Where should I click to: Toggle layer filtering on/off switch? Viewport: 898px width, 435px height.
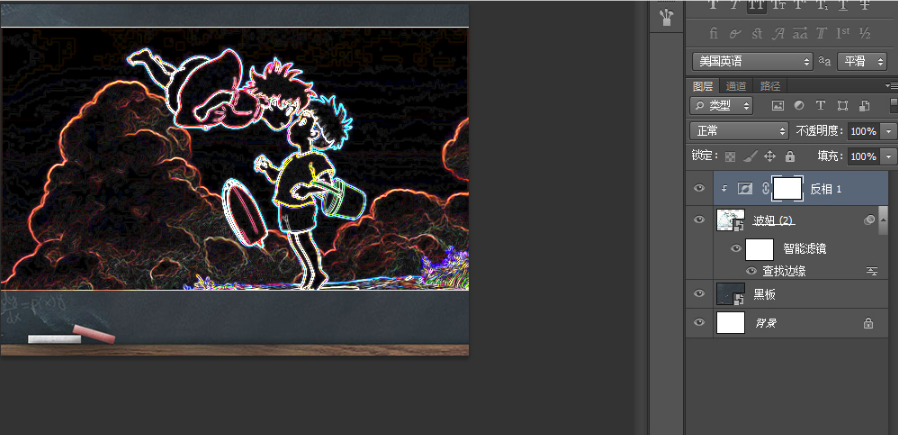(894, 106)
